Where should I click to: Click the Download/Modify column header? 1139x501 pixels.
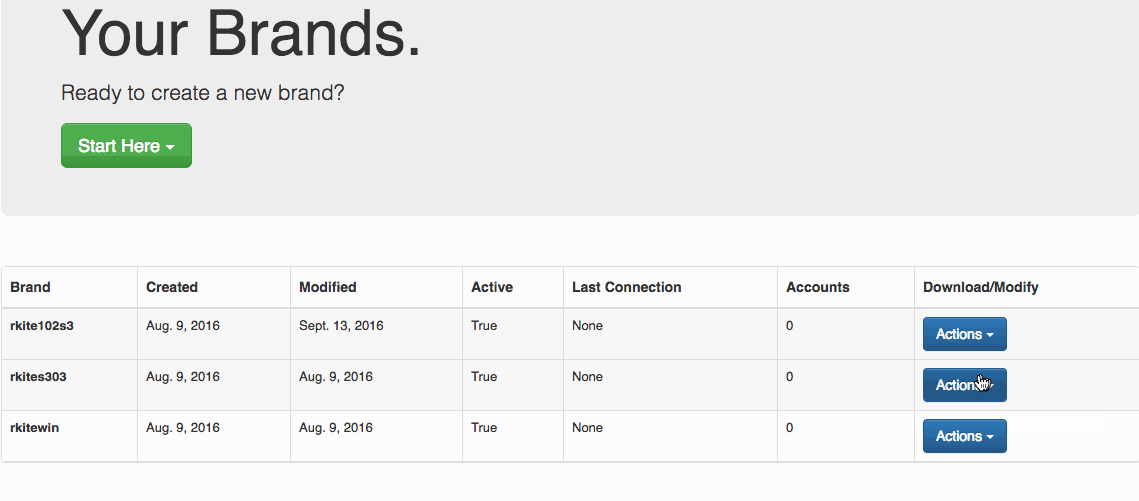tap(981, 287)
